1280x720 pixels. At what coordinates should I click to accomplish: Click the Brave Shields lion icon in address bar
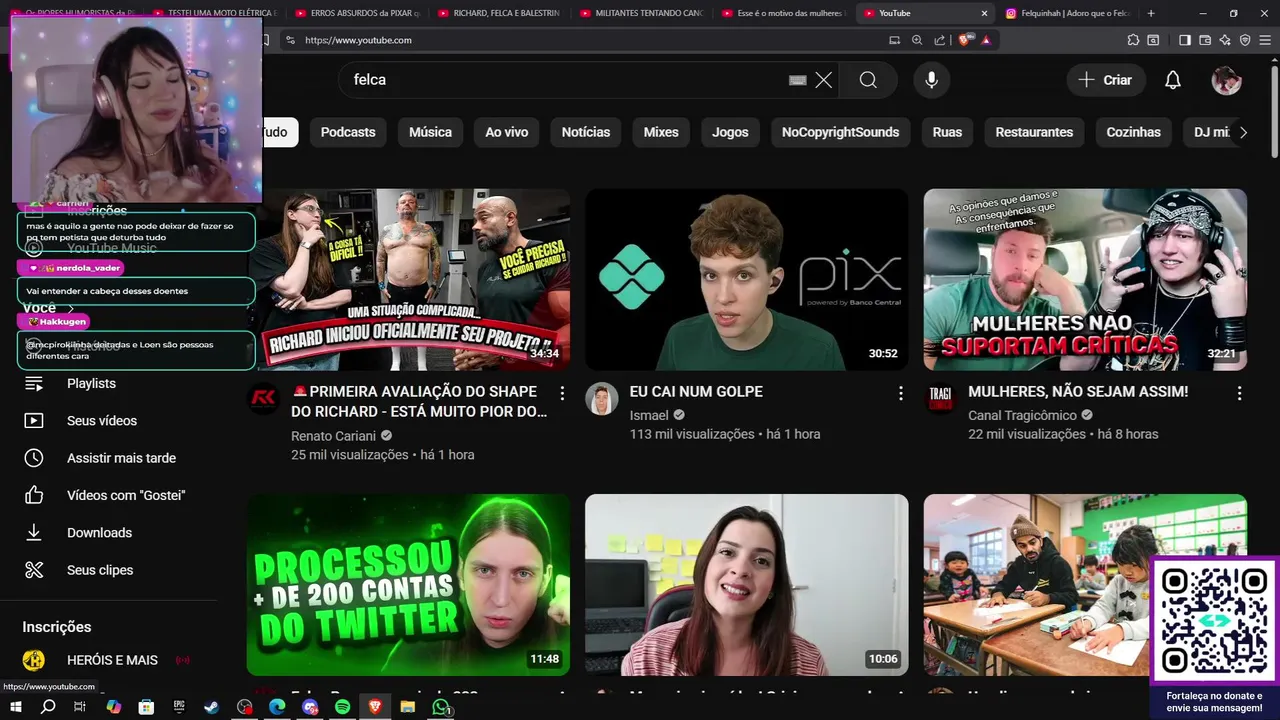point(964,40)
